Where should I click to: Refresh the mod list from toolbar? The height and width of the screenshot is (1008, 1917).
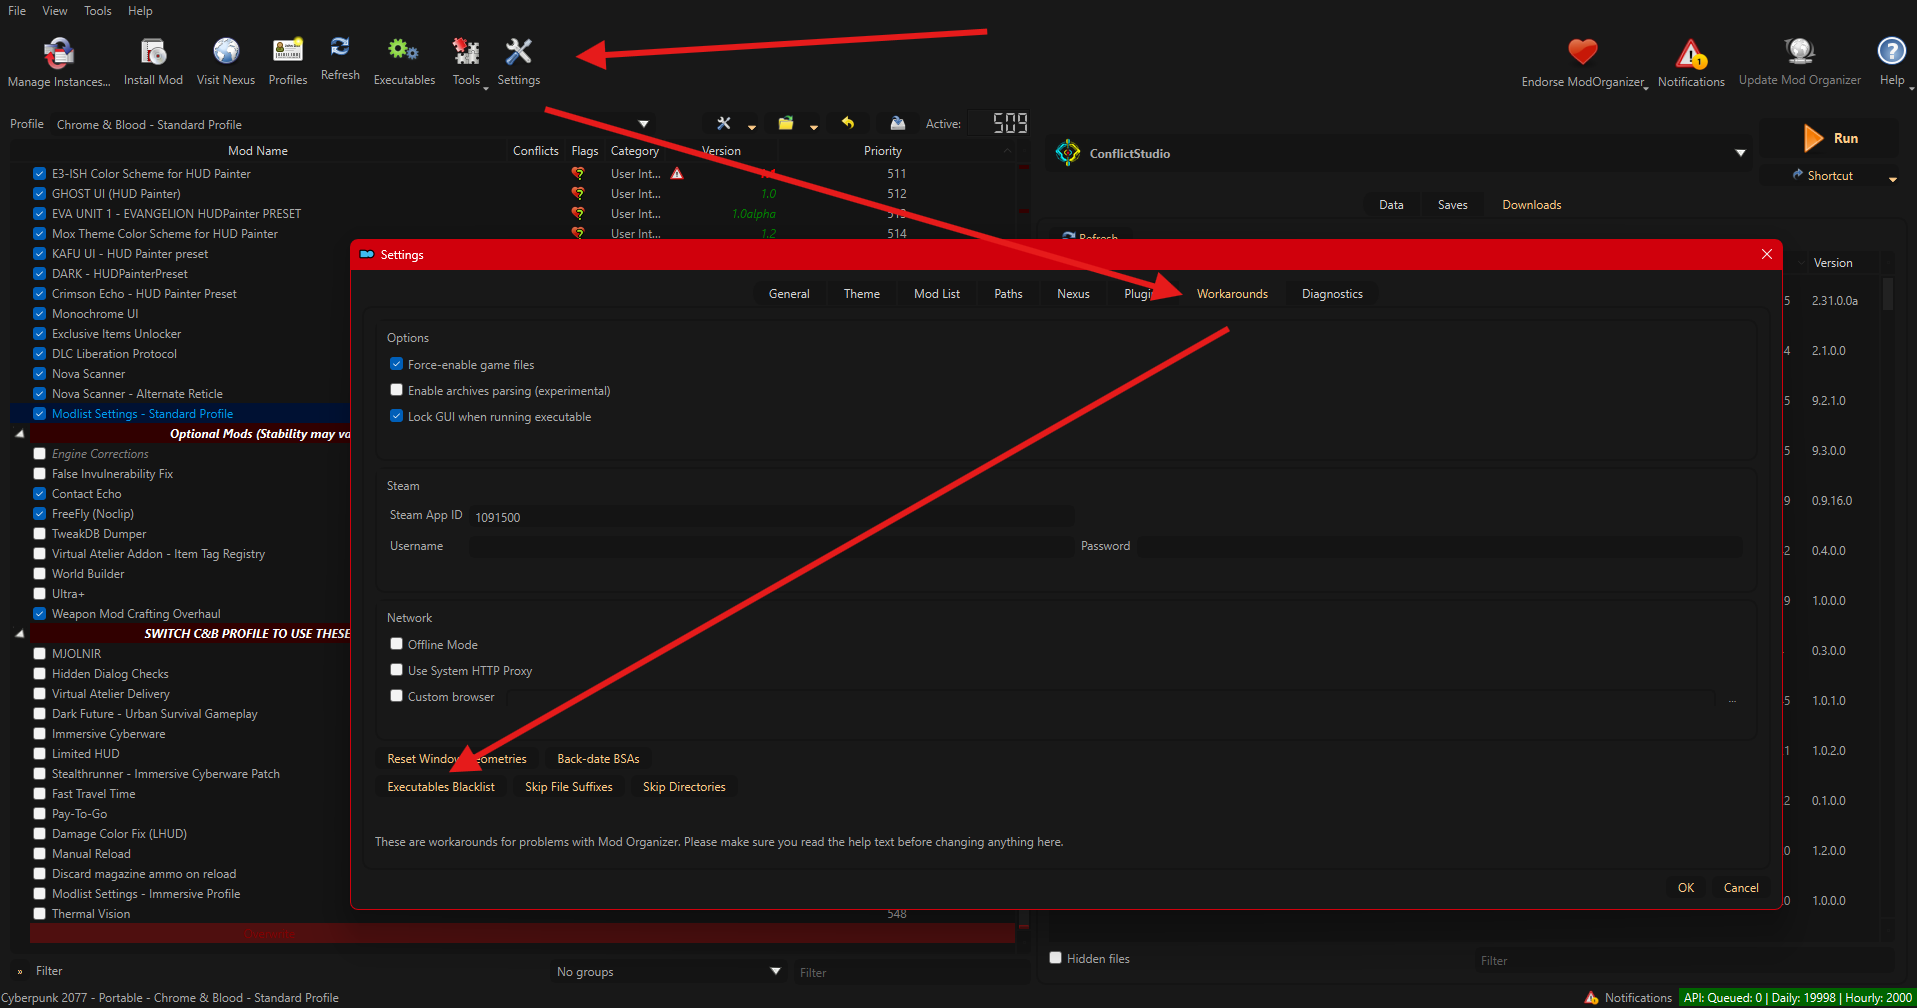pos(340,47)
